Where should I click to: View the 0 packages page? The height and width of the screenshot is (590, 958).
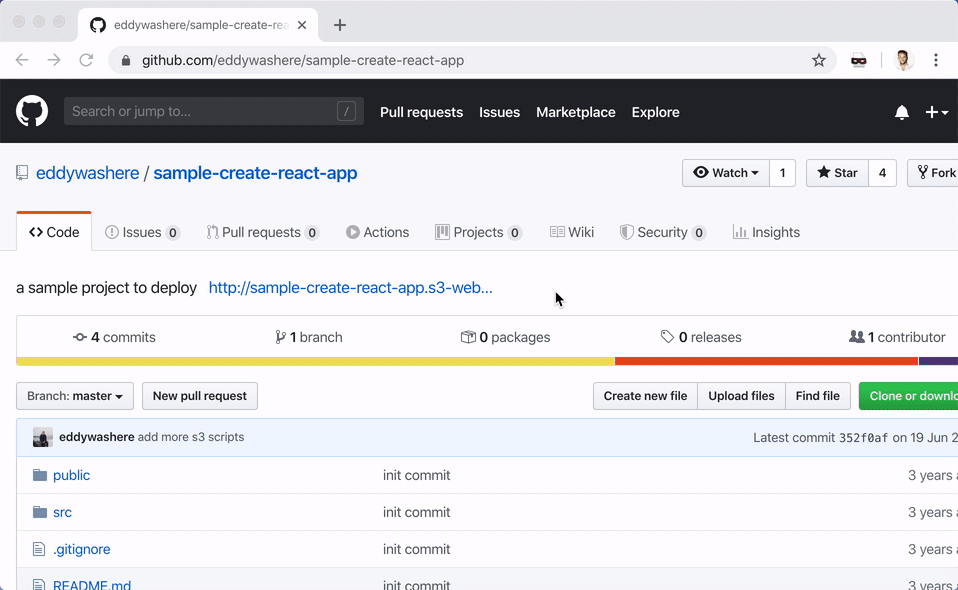pos(505,337)
